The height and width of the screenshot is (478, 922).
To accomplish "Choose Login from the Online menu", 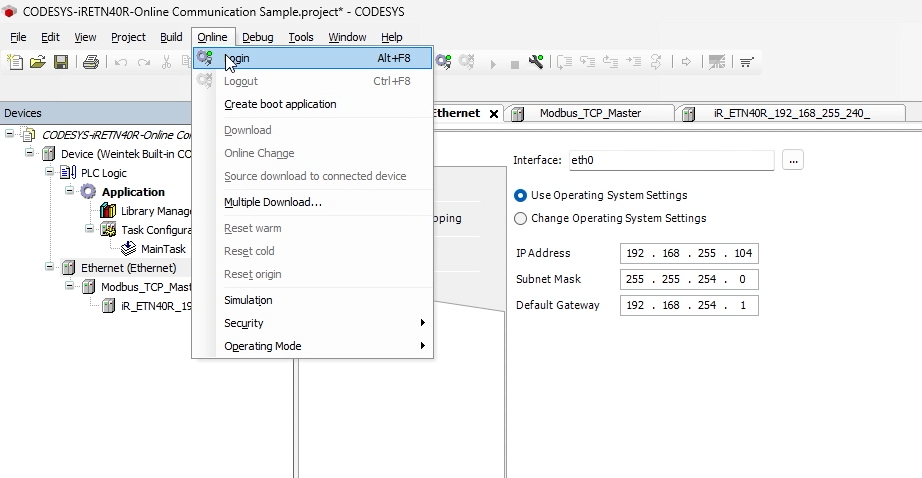I will click(313, 58).
